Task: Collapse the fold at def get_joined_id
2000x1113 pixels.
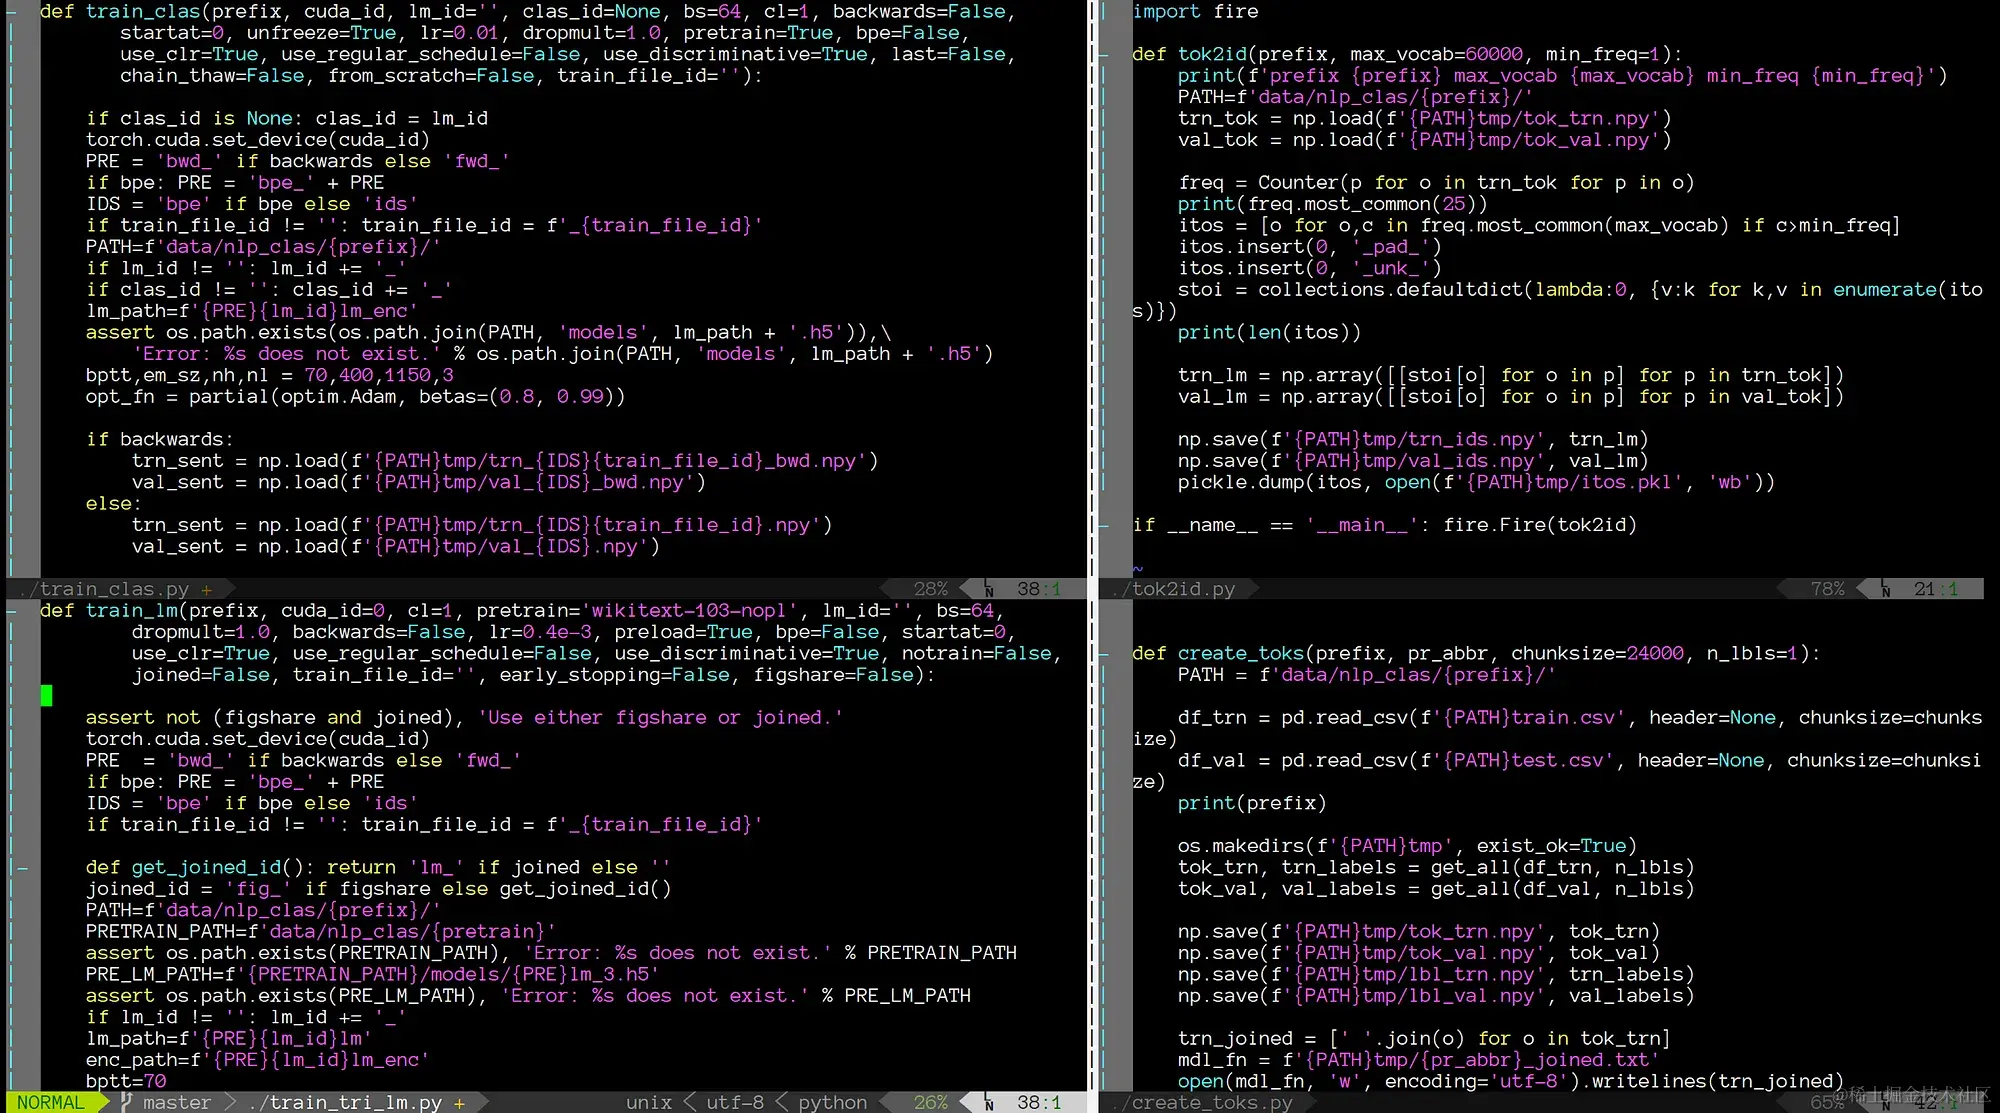Action: point(22,867)
